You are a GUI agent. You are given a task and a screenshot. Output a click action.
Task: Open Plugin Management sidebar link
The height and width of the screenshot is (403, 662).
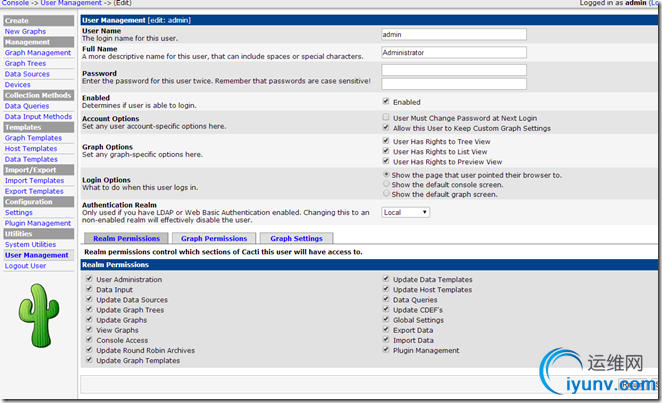(38, 223)
